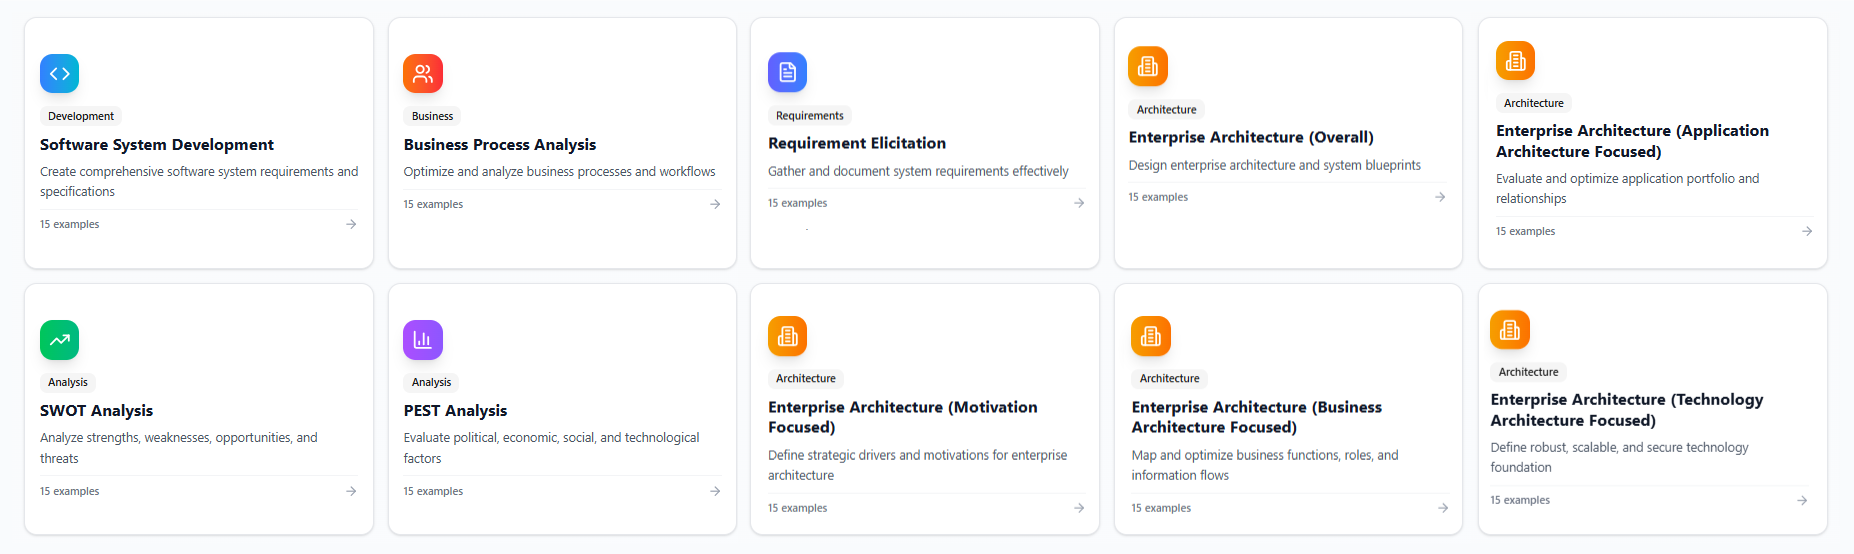Image resolution: width=1854 pixels, height=554 pixels.
Task: Open Enterprise Architecture (Application Architecture Focused) title
Action: 1632,141
